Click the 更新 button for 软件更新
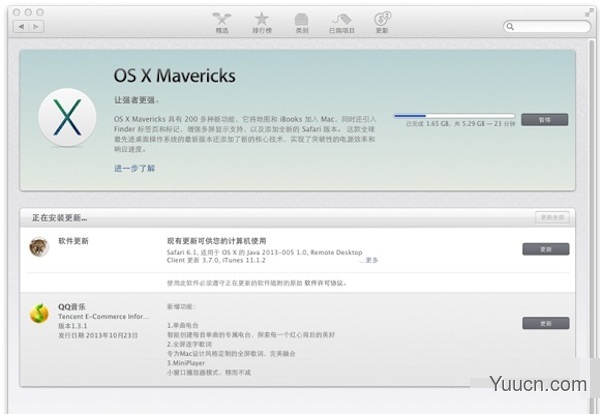Screen dimensions: 600x414 coord(546,249)
